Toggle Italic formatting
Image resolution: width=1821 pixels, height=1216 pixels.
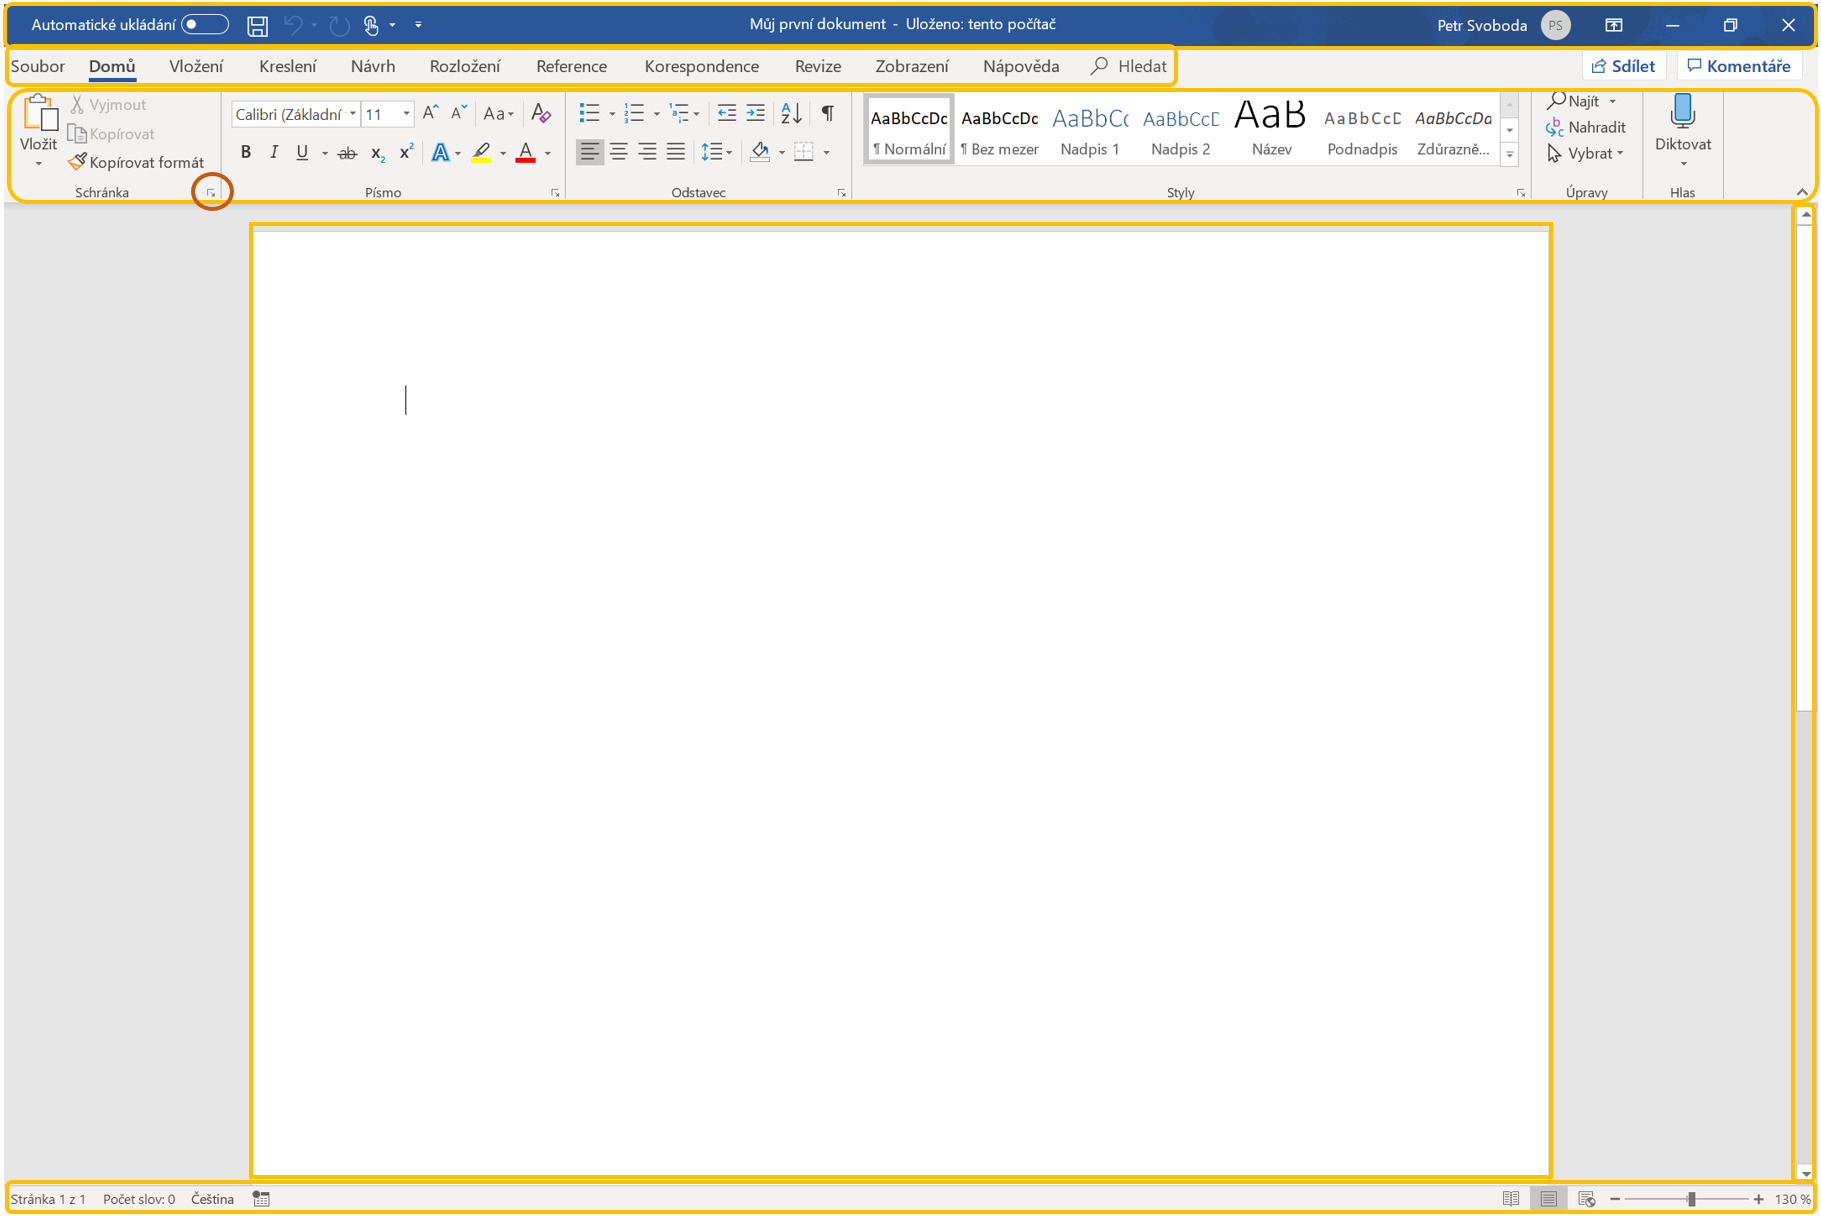tap(274, 153)
